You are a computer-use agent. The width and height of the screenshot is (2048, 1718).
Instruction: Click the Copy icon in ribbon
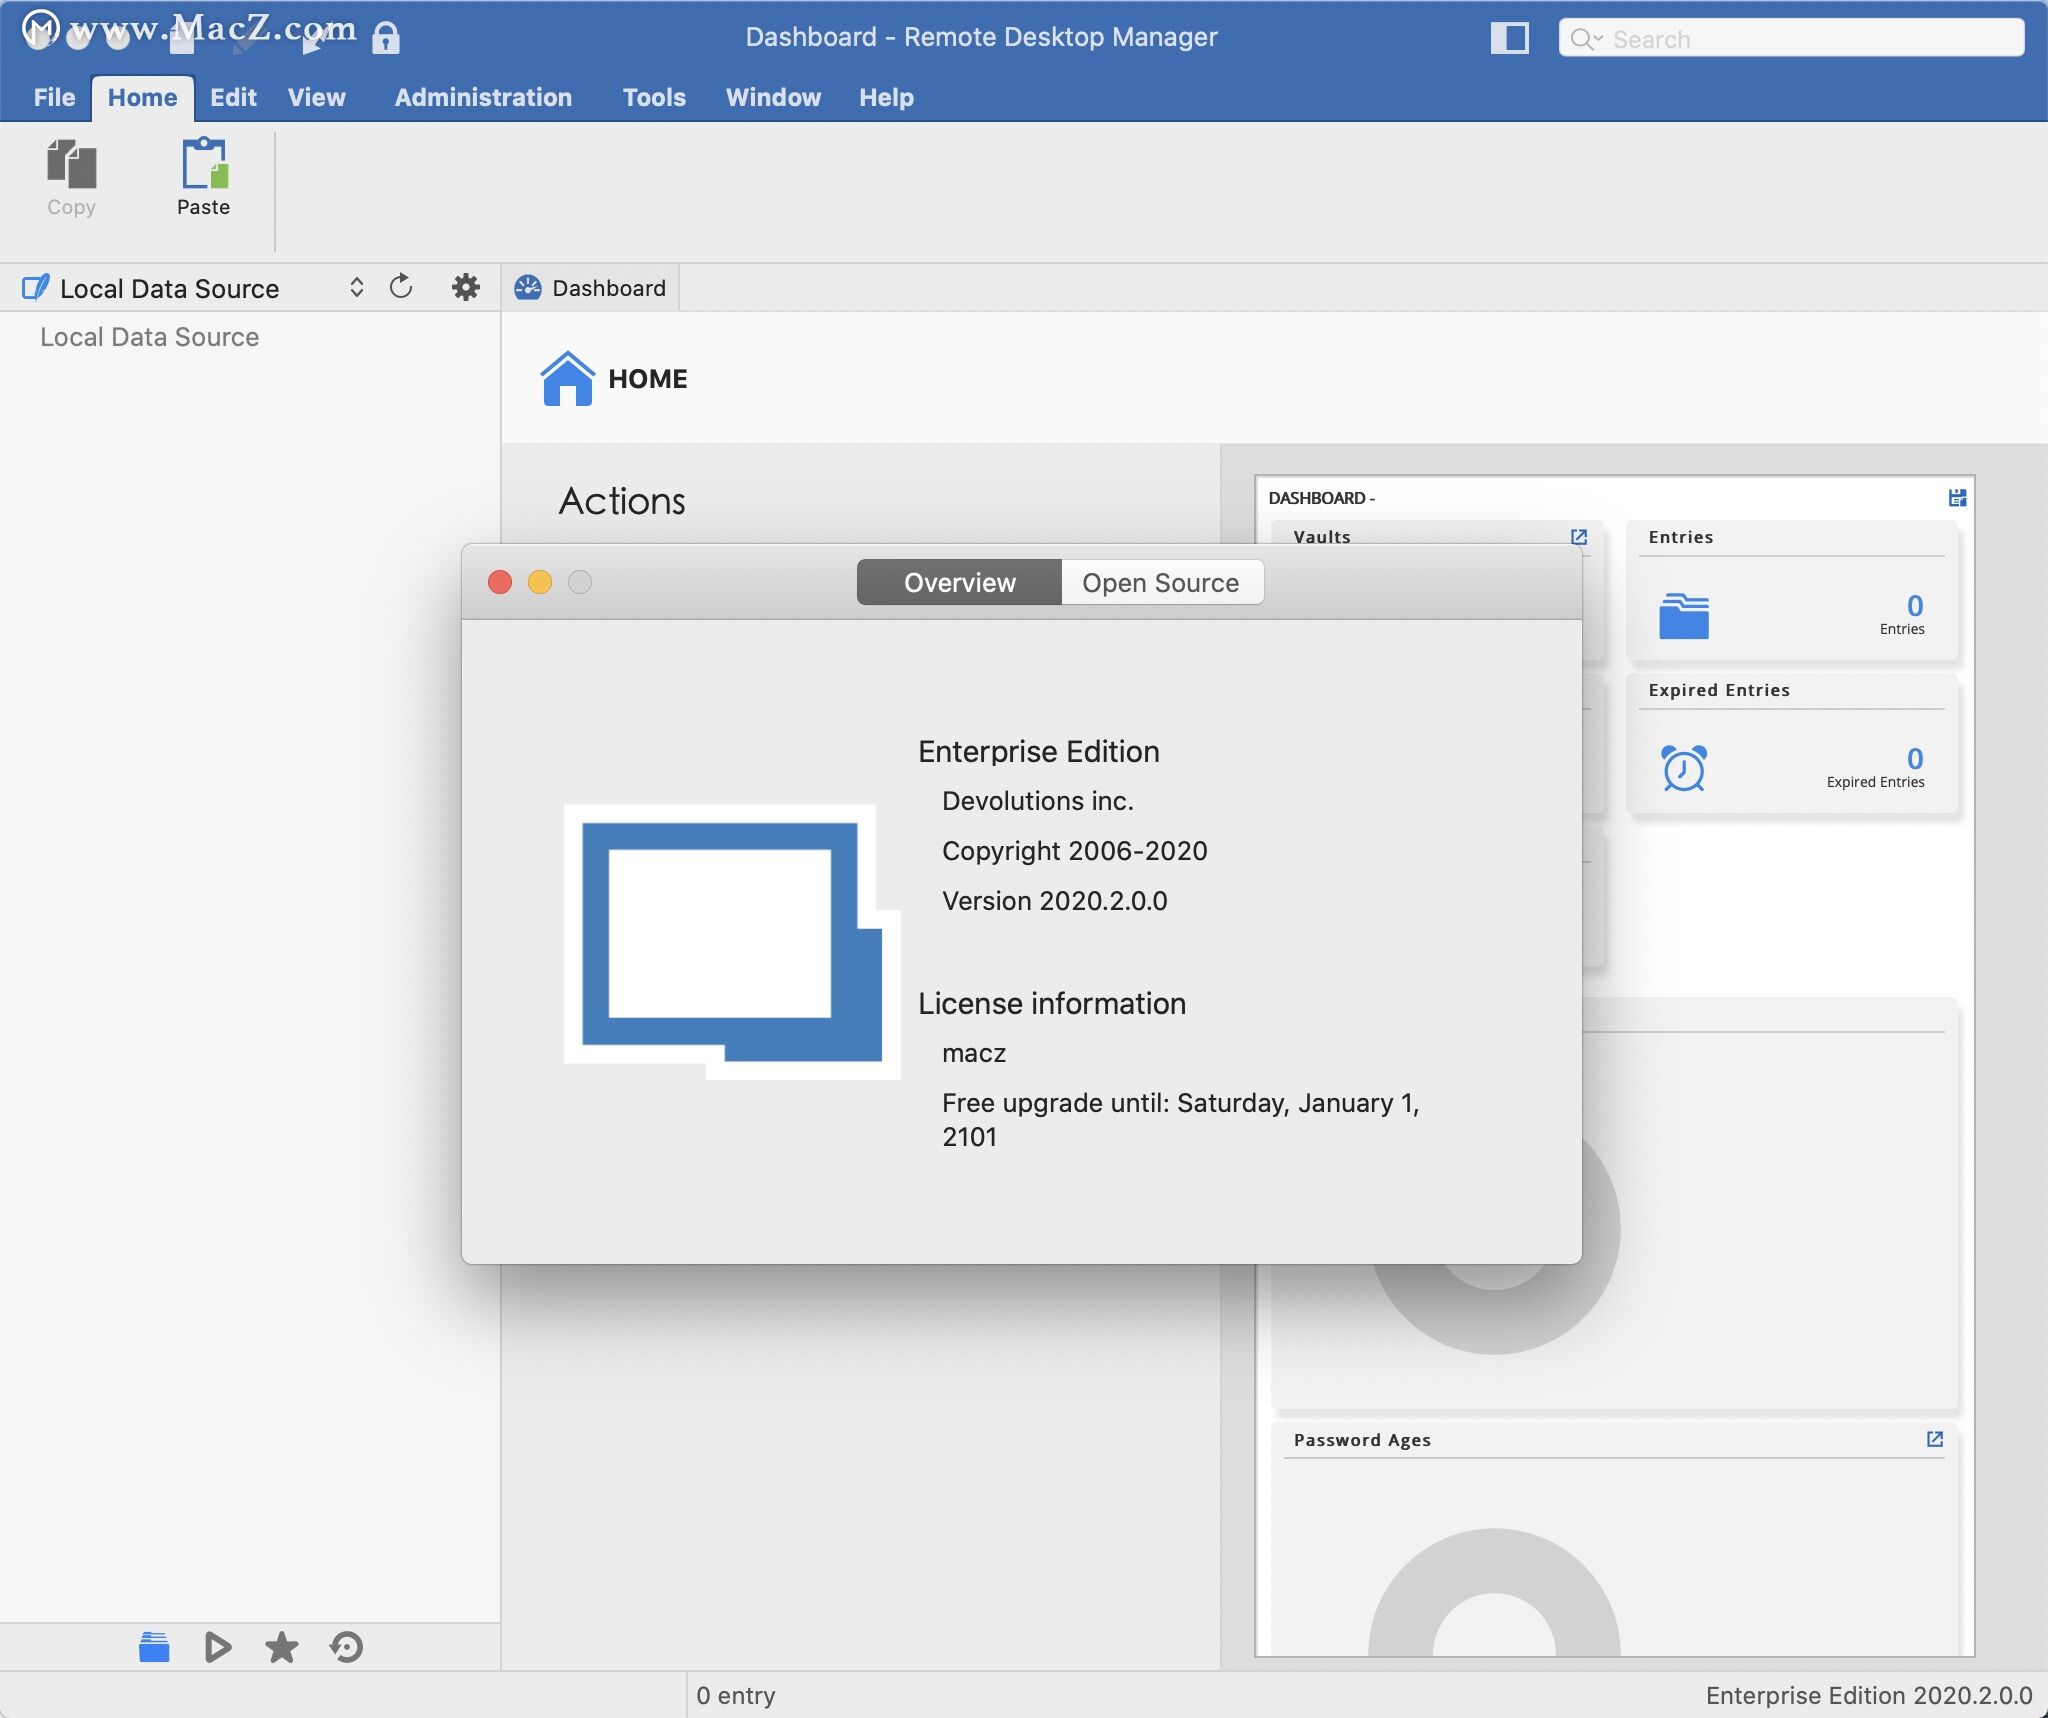[71, 164]
